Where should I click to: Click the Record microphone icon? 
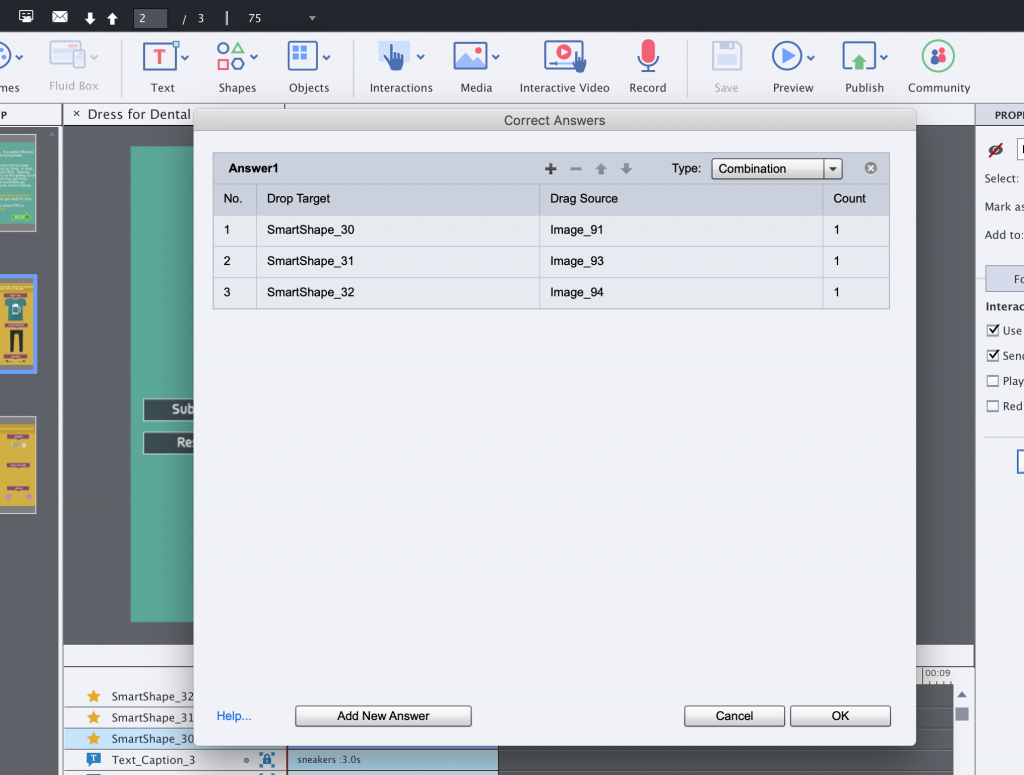(x=648, y=57)
